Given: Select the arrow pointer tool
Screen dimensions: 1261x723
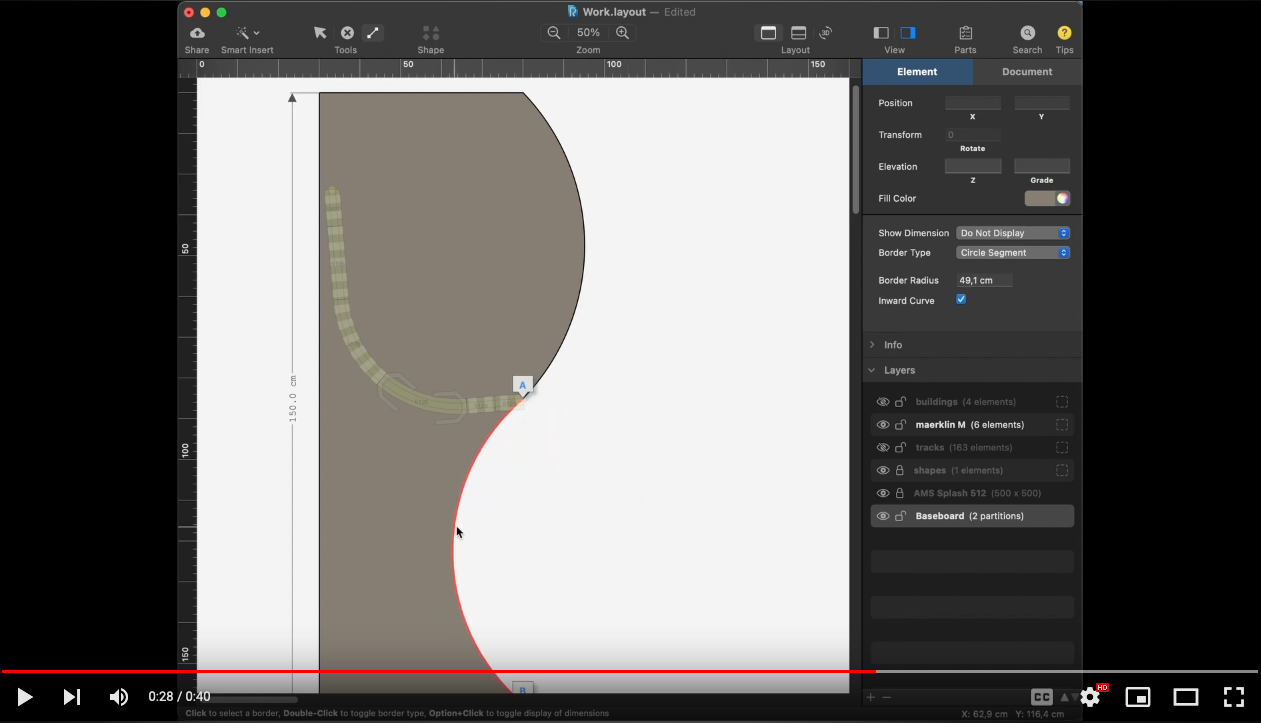Looking at the screenshot, I should [x=320, y=33].
